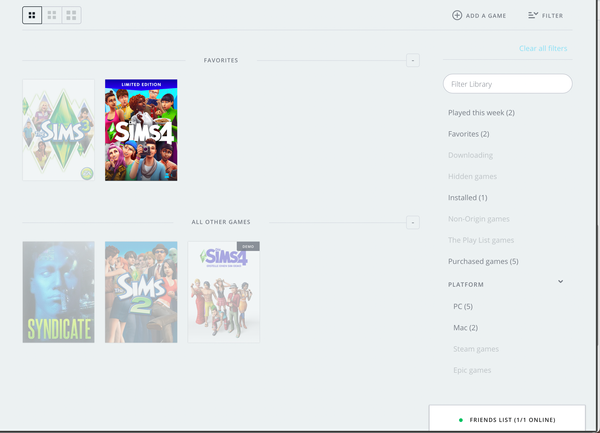Collapse the All Other Games section
The width and height of the screenshot is (600, 433).
[x=412, y=222]
